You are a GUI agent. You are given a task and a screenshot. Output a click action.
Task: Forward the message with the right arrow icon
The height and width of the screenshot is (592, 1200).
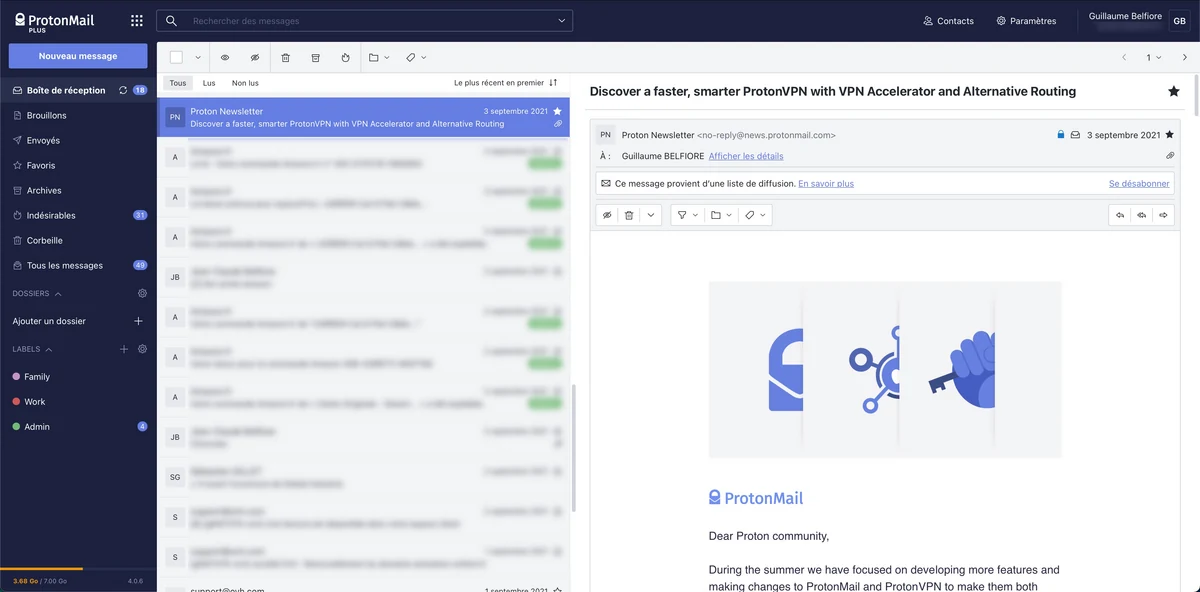pyautogui.click(x=1164, y=215)
